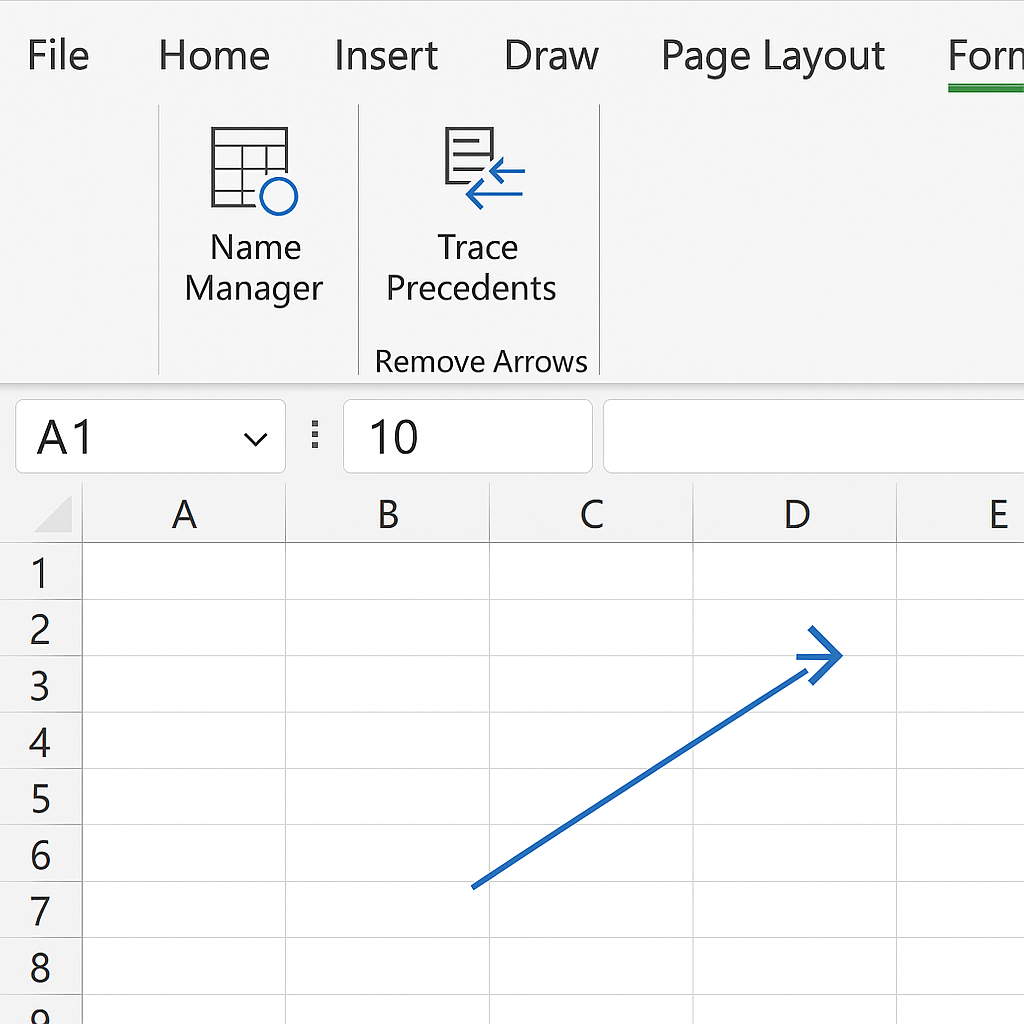Open the Name Manager

point(254,216)
